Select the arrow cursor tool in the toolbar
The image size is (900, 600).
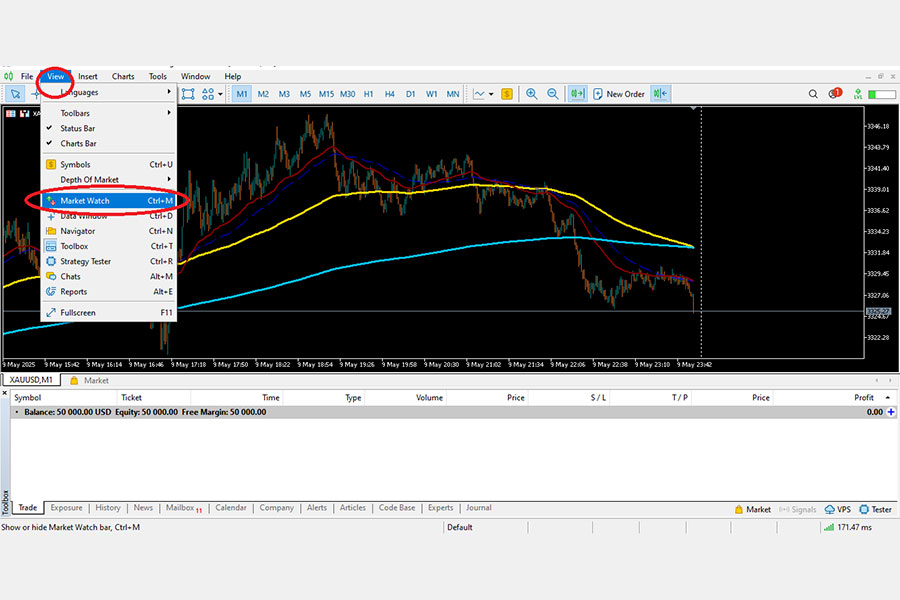[15, 94]
